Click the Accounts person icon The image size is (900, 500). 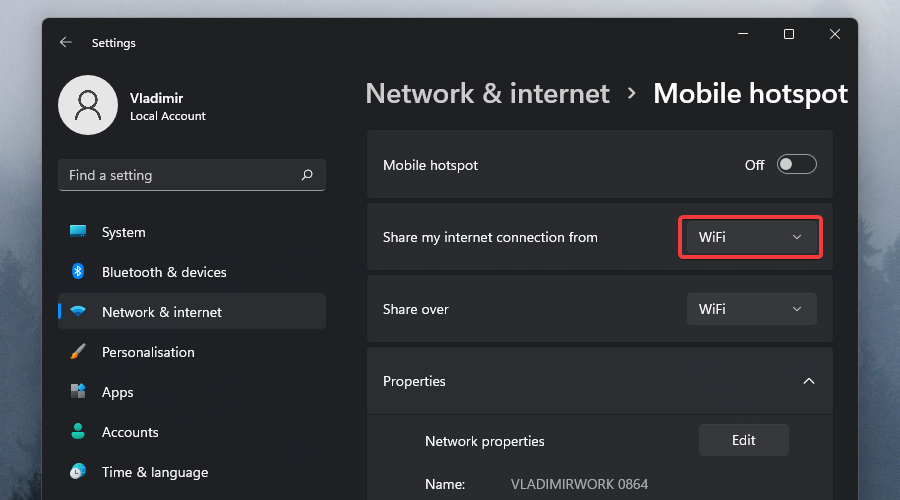click(x=78, y=432)
